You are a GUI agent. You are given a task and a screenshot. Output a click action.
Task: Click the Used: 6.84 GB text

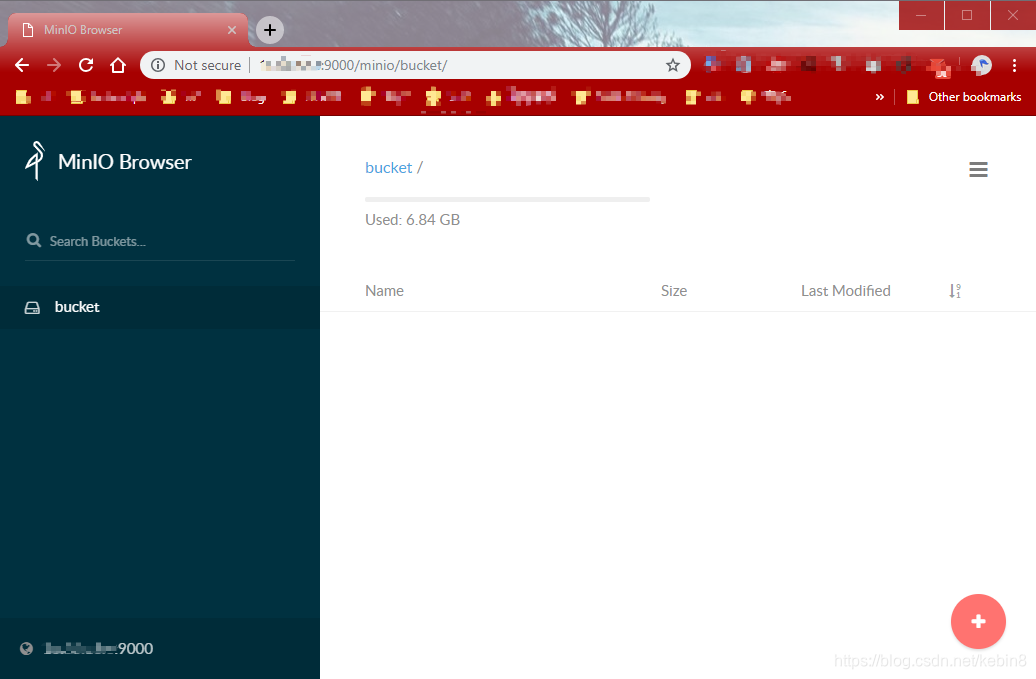[412, 219]
